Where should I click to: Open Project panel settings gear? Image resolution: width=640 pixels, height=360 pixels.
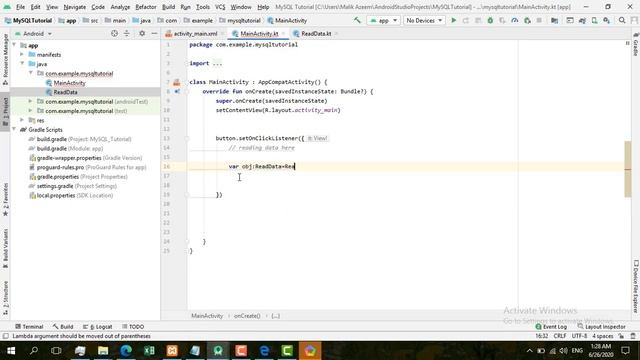142,33
